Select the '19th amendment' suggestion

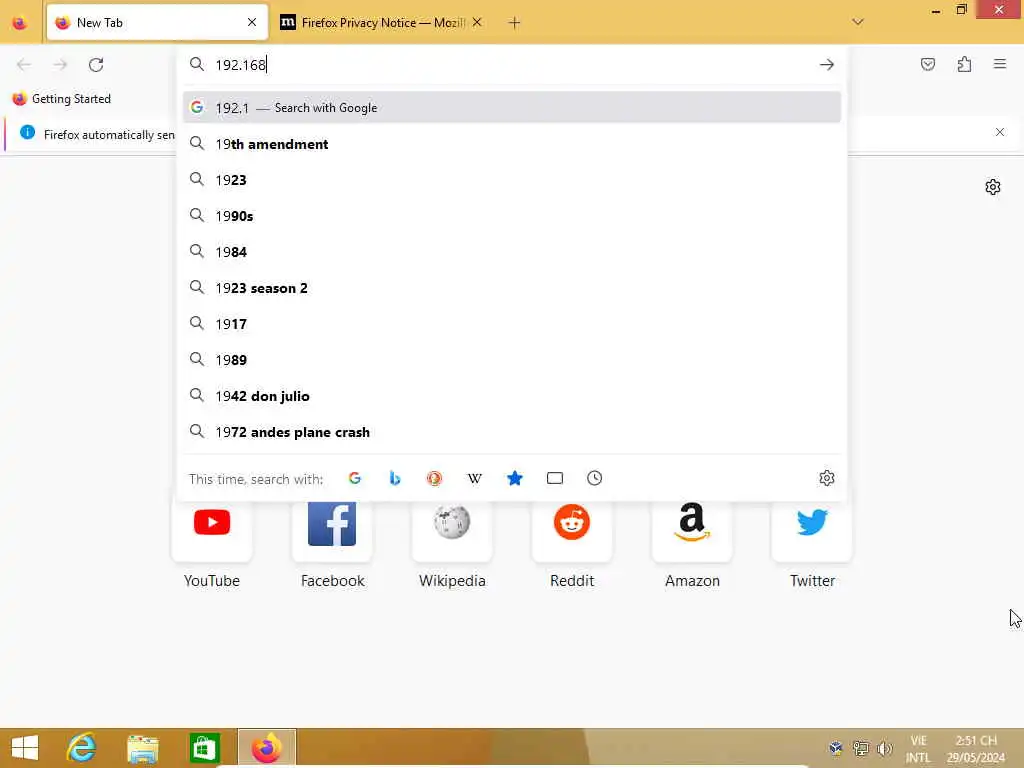coord(512,144)
